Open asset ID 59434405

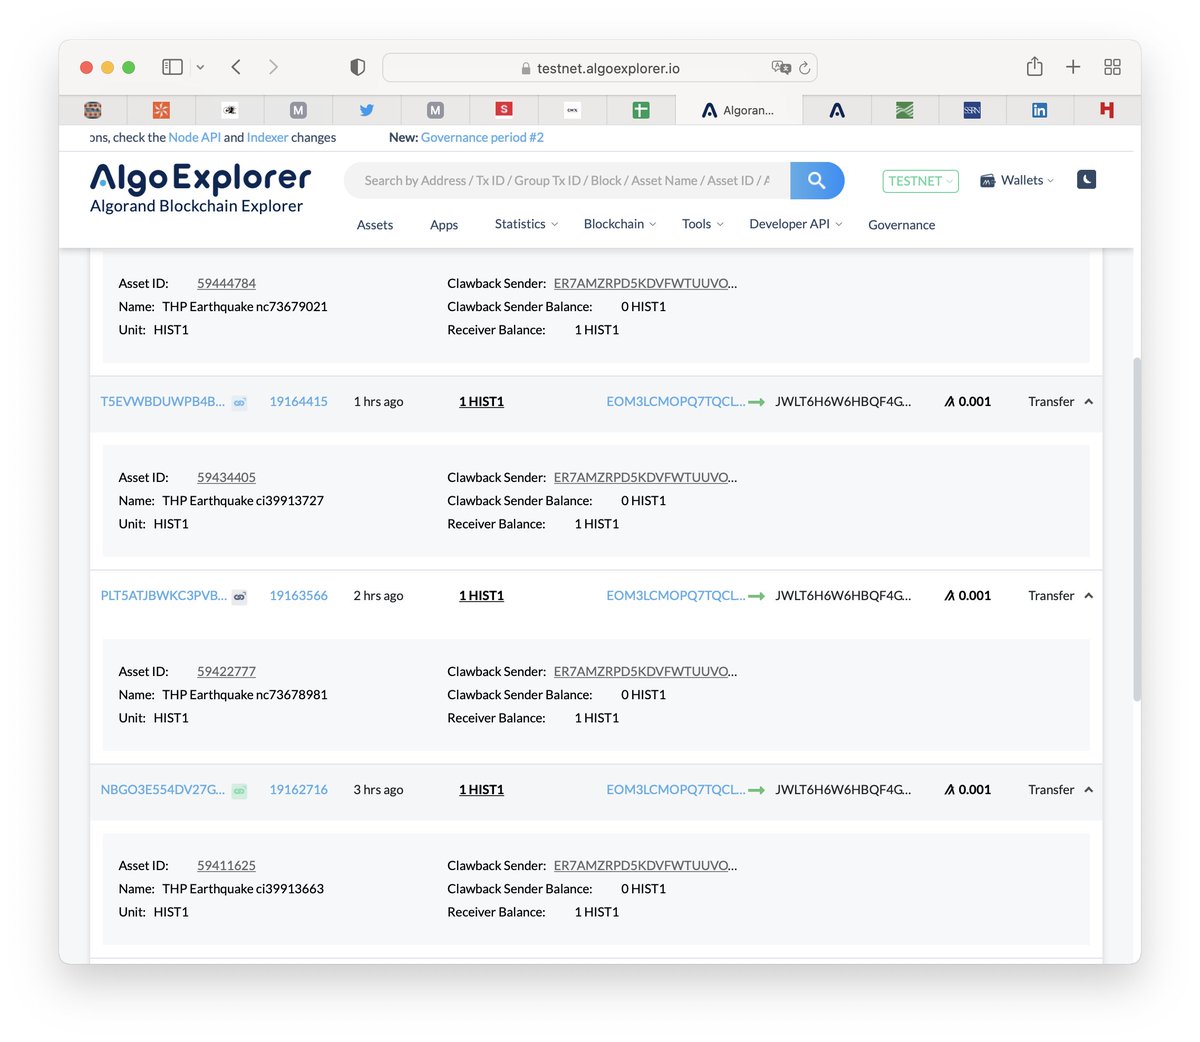pyautogui.click(x=226, y=477)
